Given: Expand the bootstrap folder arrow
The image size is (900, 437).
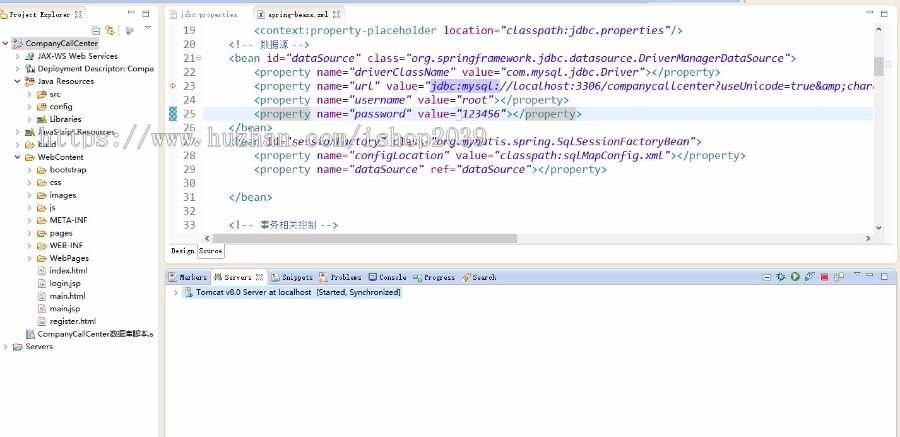Looking at the screenshot, I should pos(29,170).
